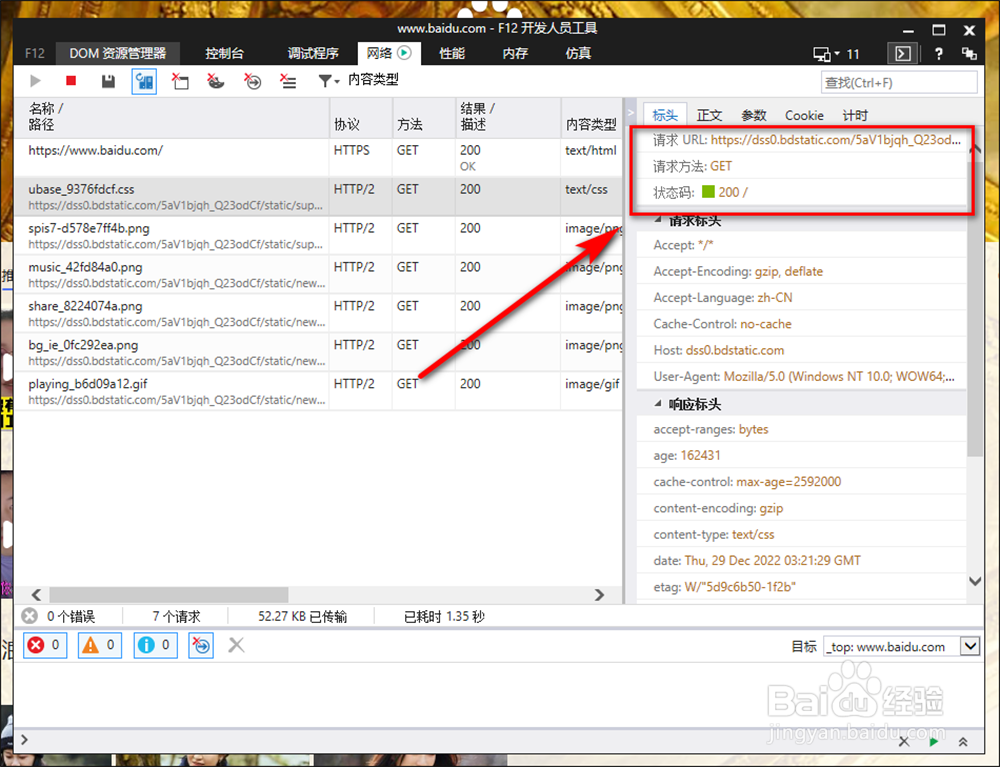
Task: Collapse the 响应标头 section
Action: [x=658, y=404]
